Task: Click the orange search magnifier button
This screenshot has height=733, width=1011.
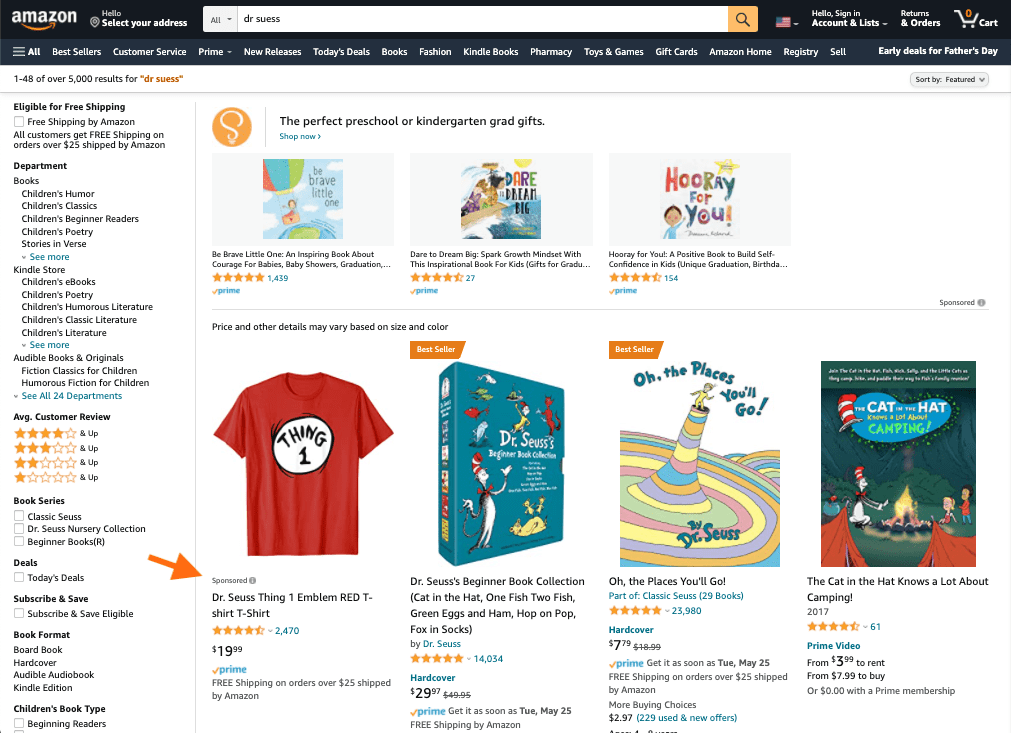Action: coord(742,20)
